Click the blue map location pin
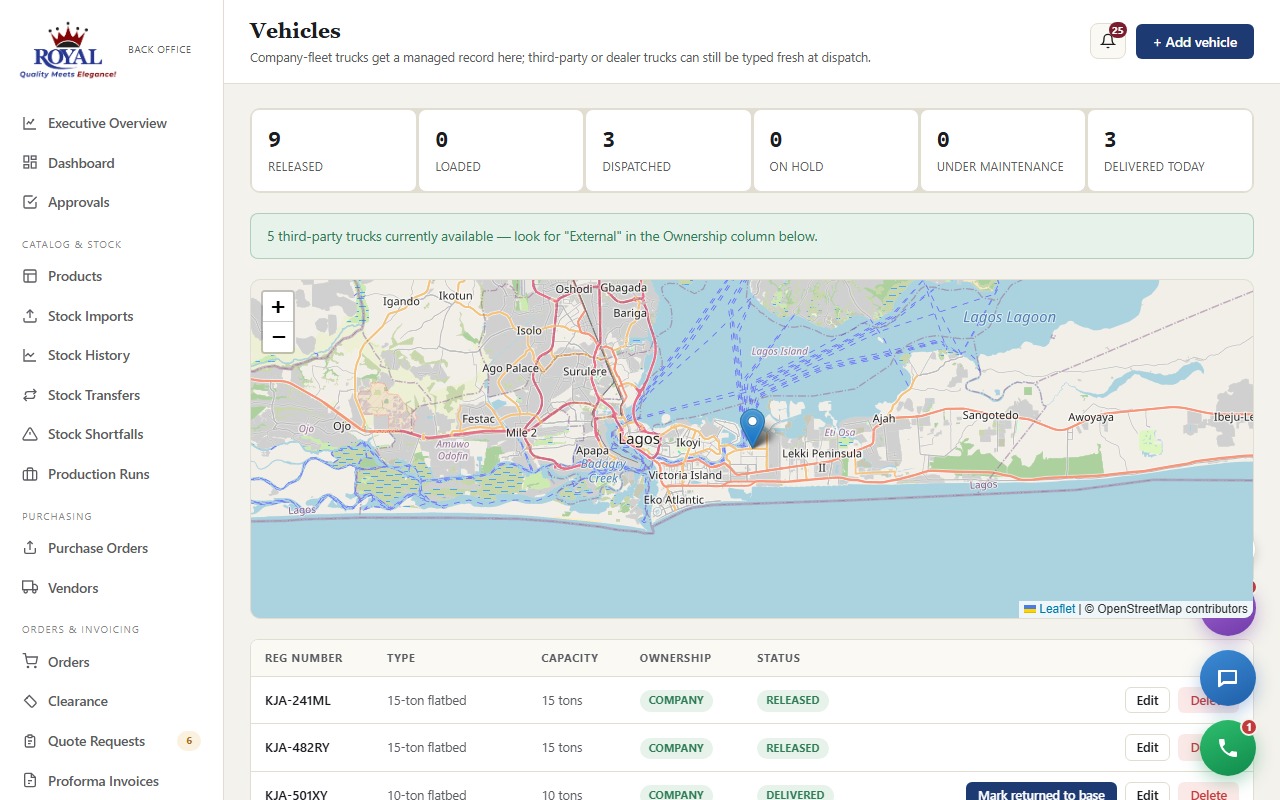This screenshot has width=1280, height=800. click(752, 428)
